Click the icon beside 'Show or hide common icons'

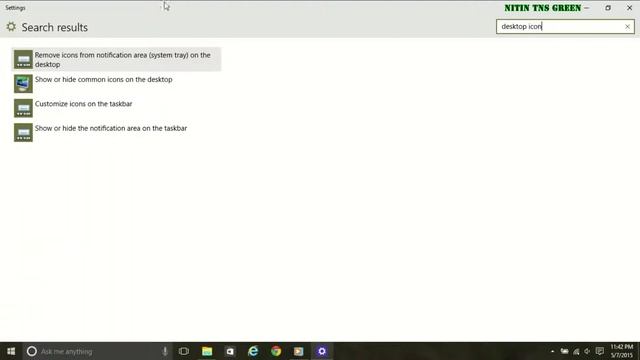click(23, 84)
